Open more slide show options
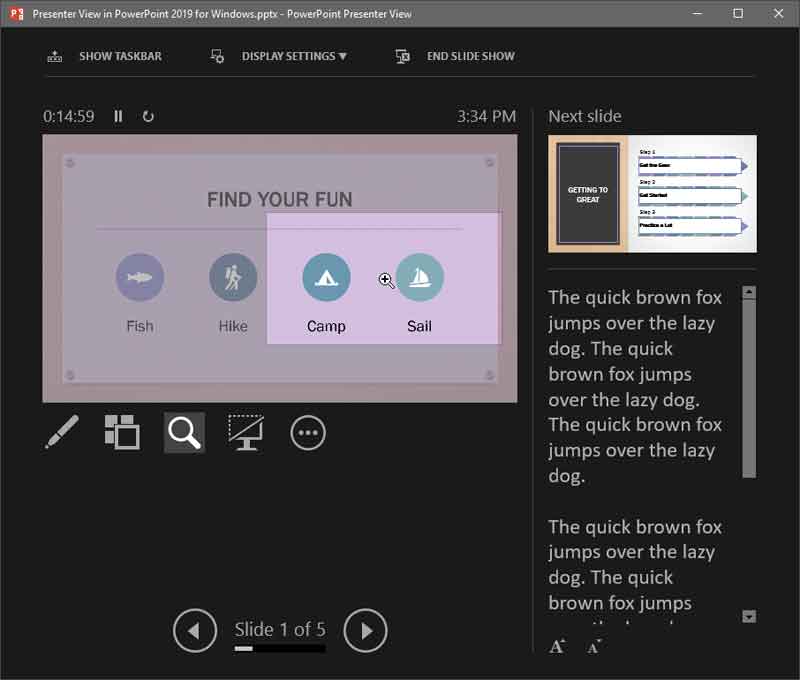This screenshot has height=680, width=800. point(308,432)
